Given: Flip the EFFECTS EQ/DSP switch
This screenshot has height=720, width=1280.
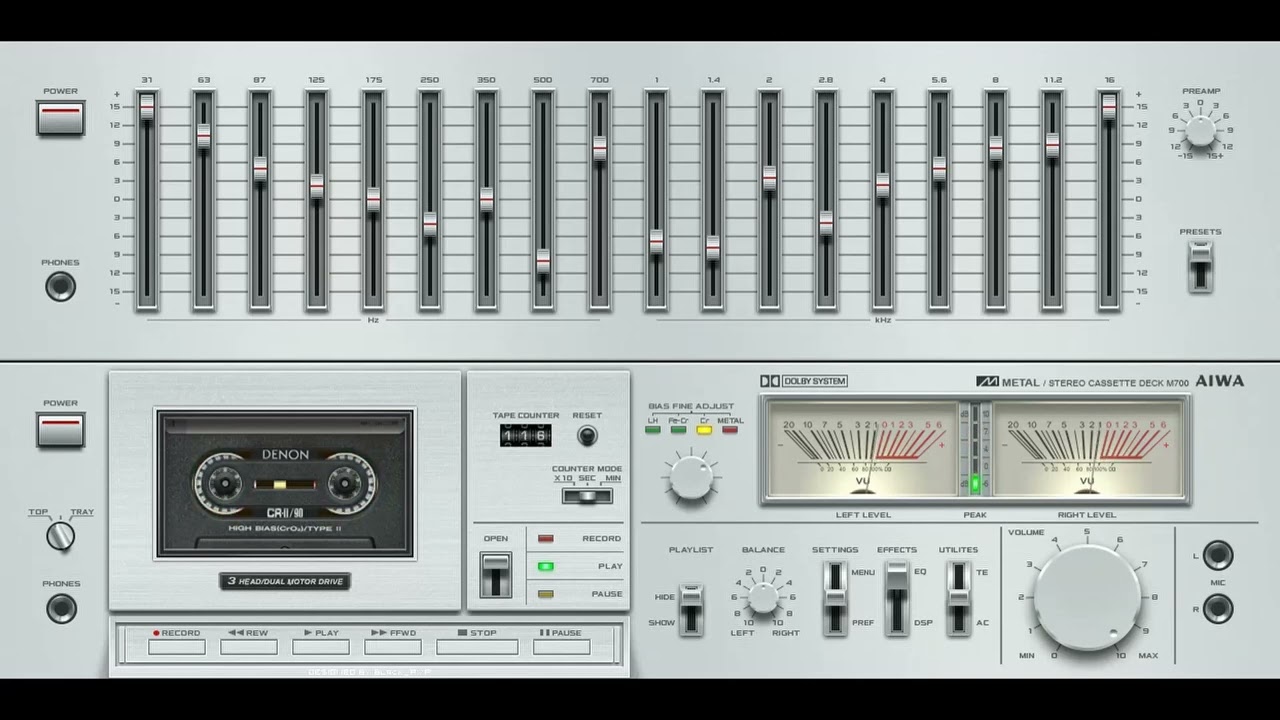Looking at the screenshot, I should pos(897,598).
